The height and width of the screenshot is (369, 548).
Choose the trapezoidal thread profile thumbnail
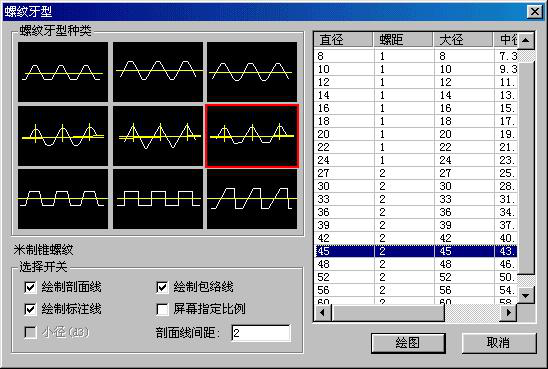(x=63, y=199)
